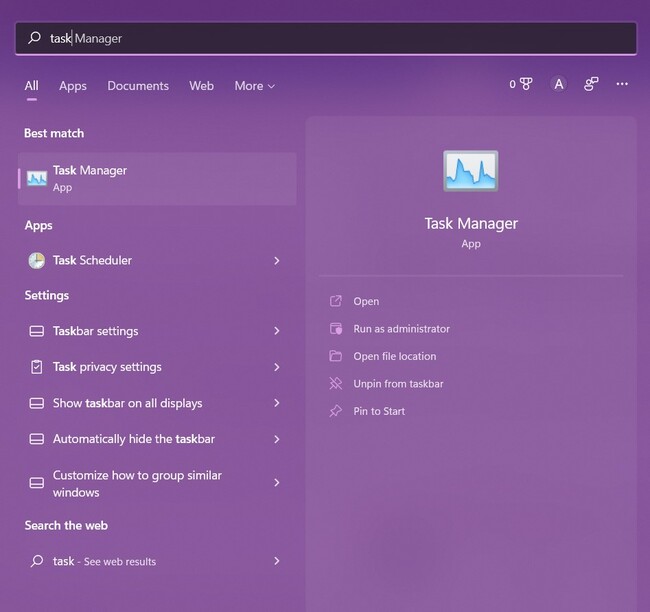This screenshot has height=612, width=650.
Task: Click the Task privacy settings clipboard icon
Action: tap(36, 367)
